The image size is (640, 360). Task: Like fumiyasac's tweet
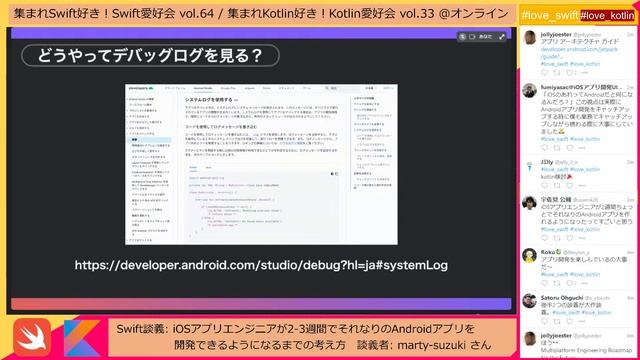point(570,148)
